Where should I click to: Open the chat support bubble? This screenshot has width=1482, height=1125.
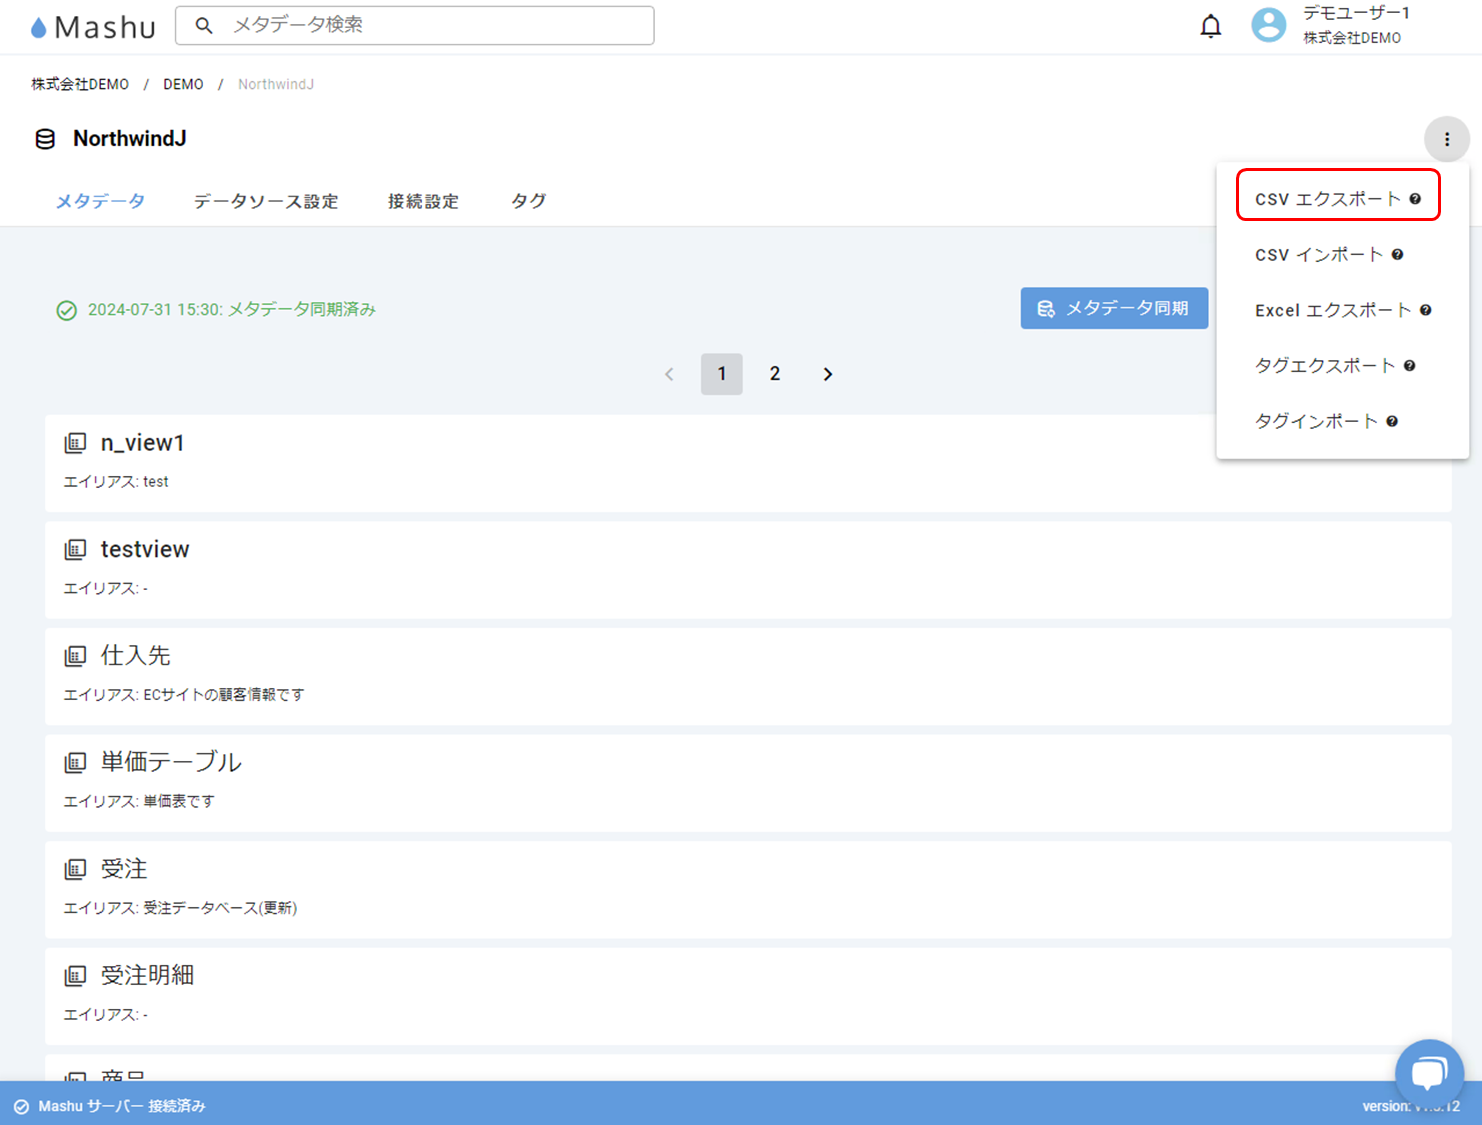(1429, 1073)
